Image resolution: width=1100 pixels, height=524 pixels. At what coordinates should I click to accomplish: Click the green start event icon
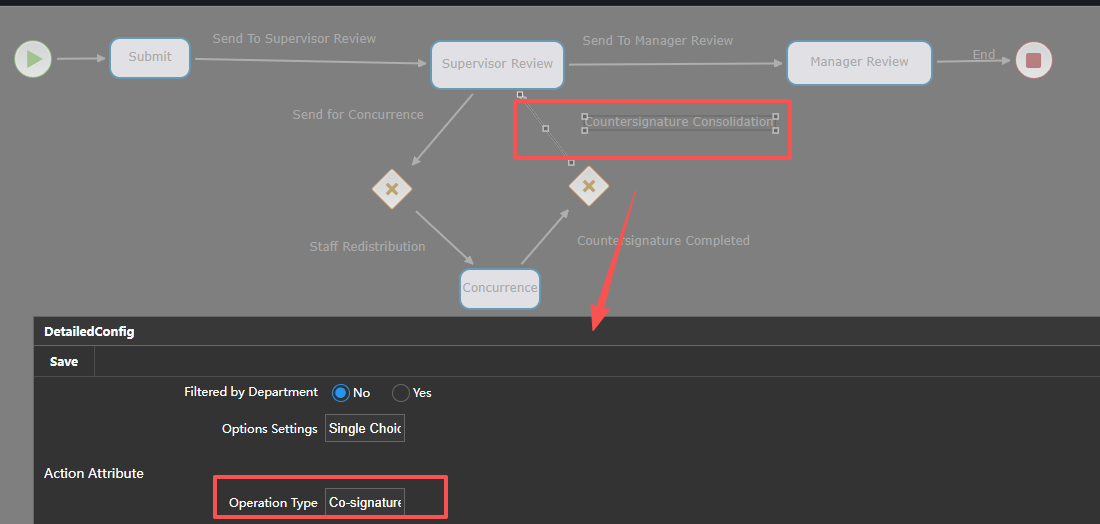pos(33,59)
